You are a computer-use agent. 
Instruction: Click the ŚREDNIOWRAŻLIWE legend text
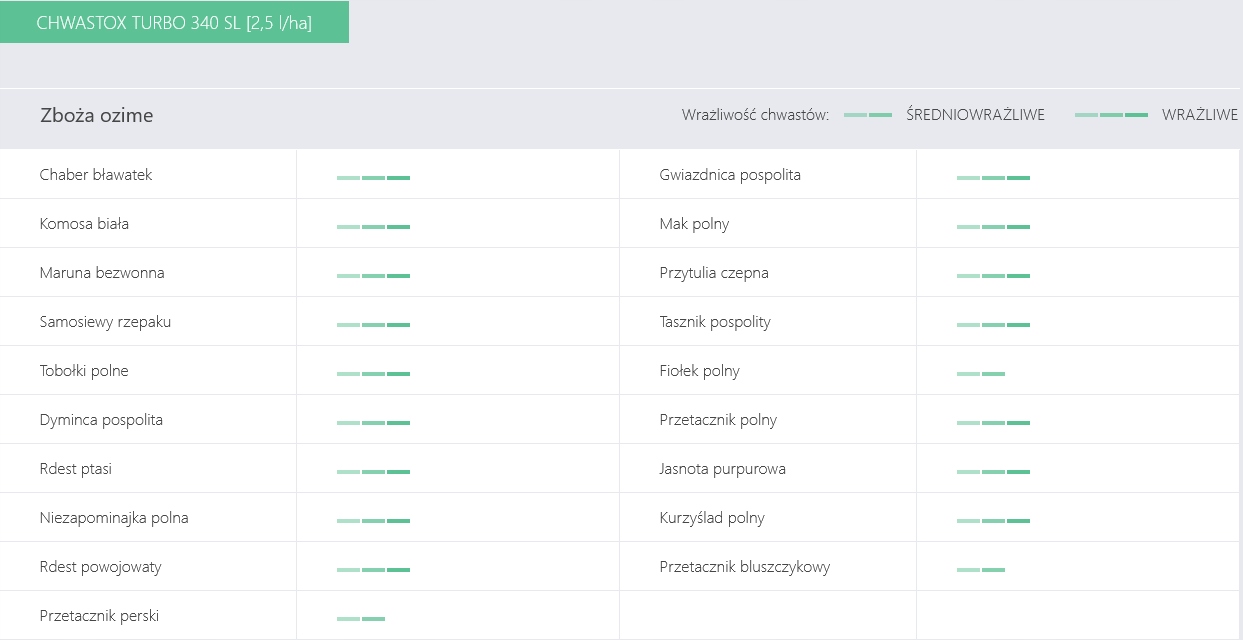pos(975,116)
